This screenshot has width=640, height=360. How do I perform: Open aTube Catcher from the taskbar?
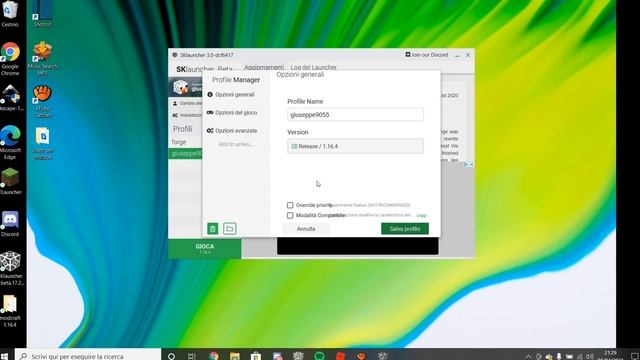click(362, 356)
